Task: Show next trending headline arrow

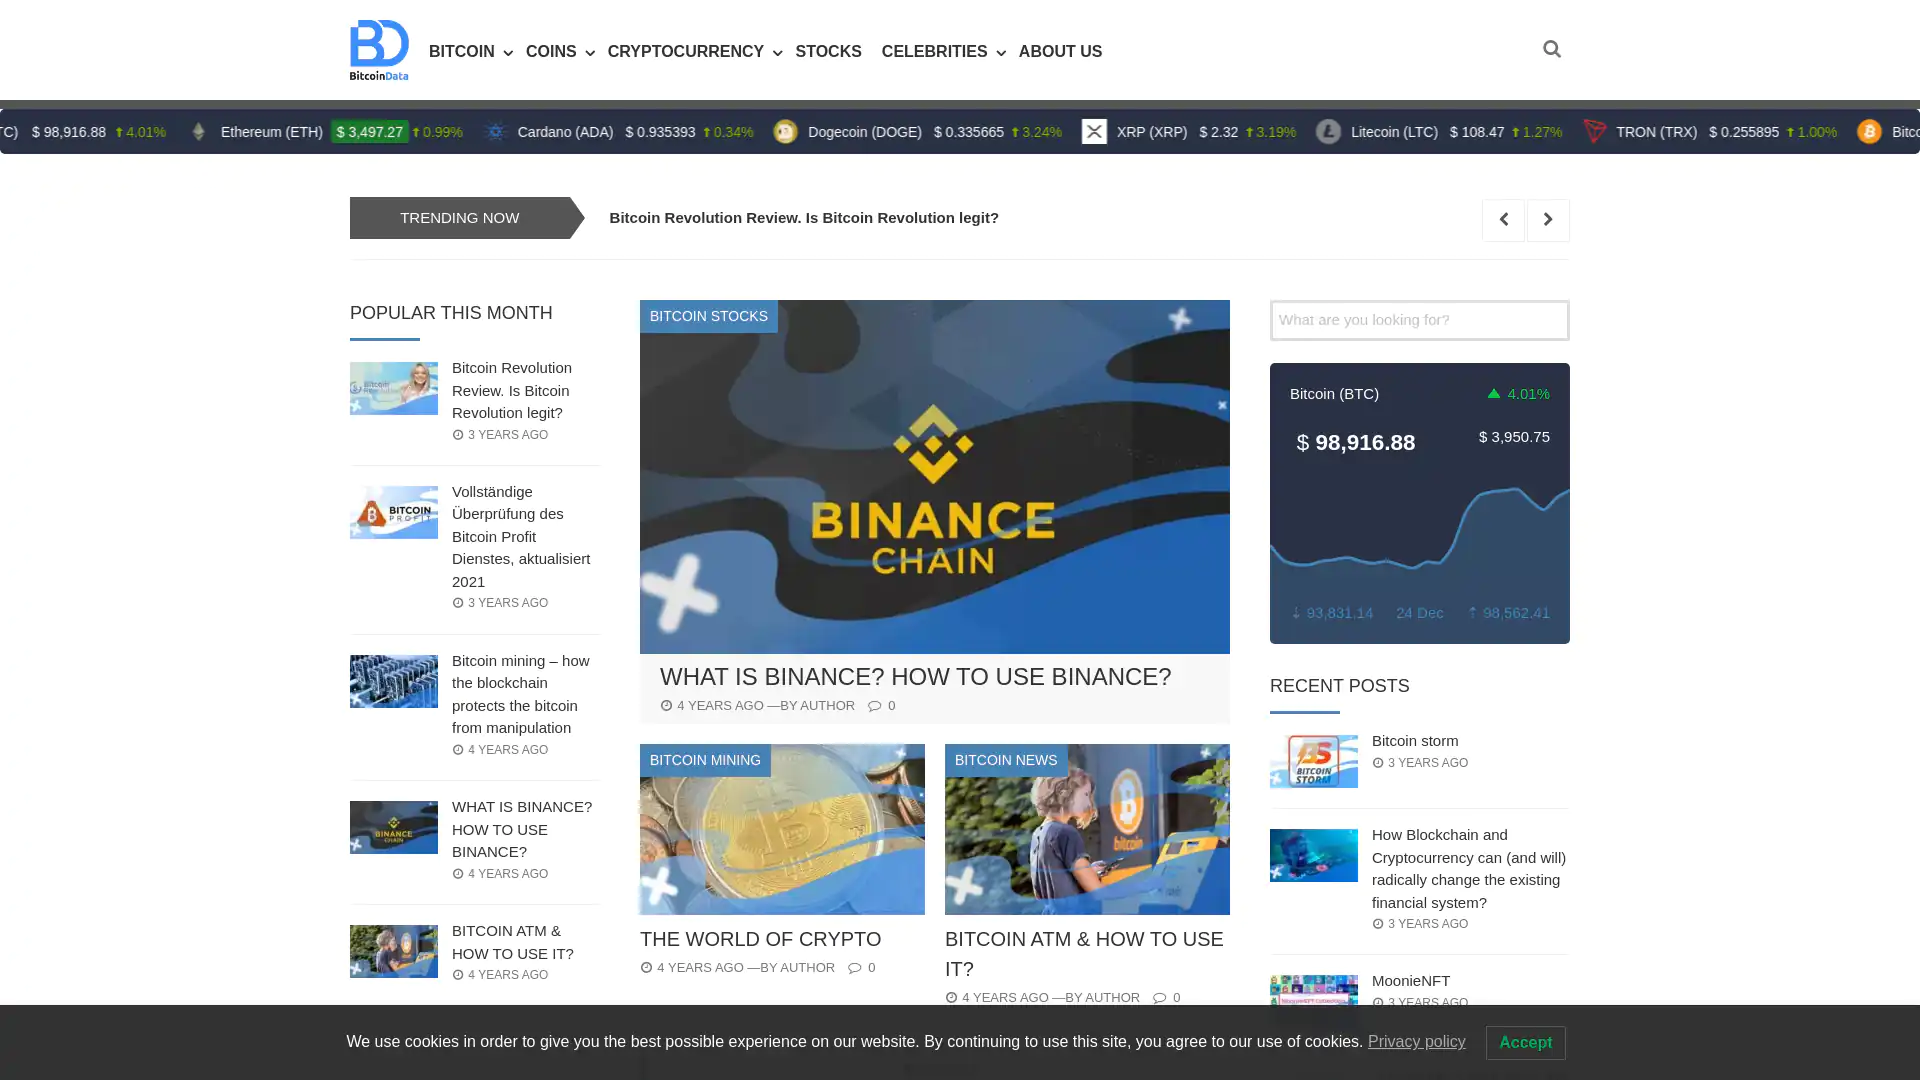Action: click(1548, 220)
